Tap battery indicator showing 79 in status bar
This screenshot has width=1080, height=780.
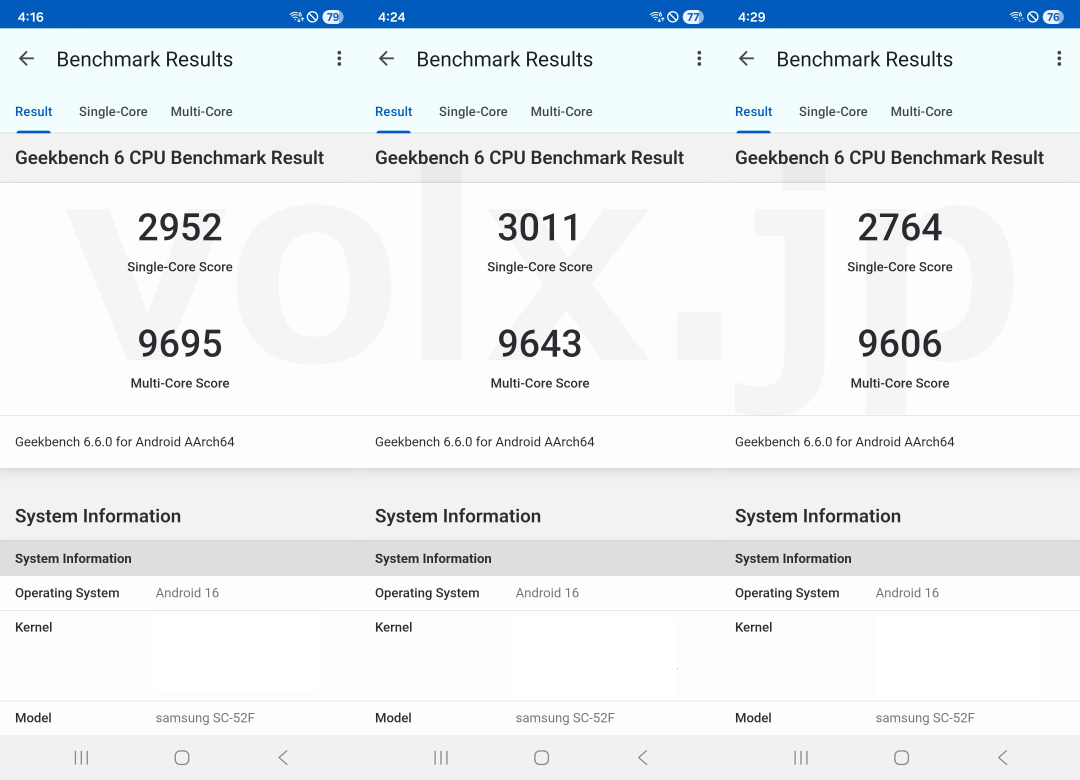coord(333,17)
